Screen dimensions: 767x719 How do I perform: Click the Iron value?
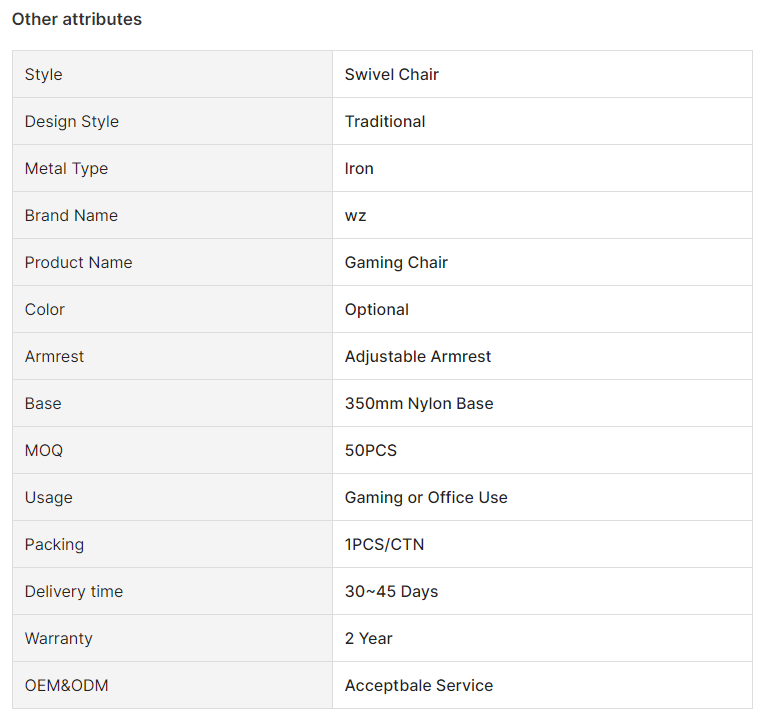pos(359,168)
